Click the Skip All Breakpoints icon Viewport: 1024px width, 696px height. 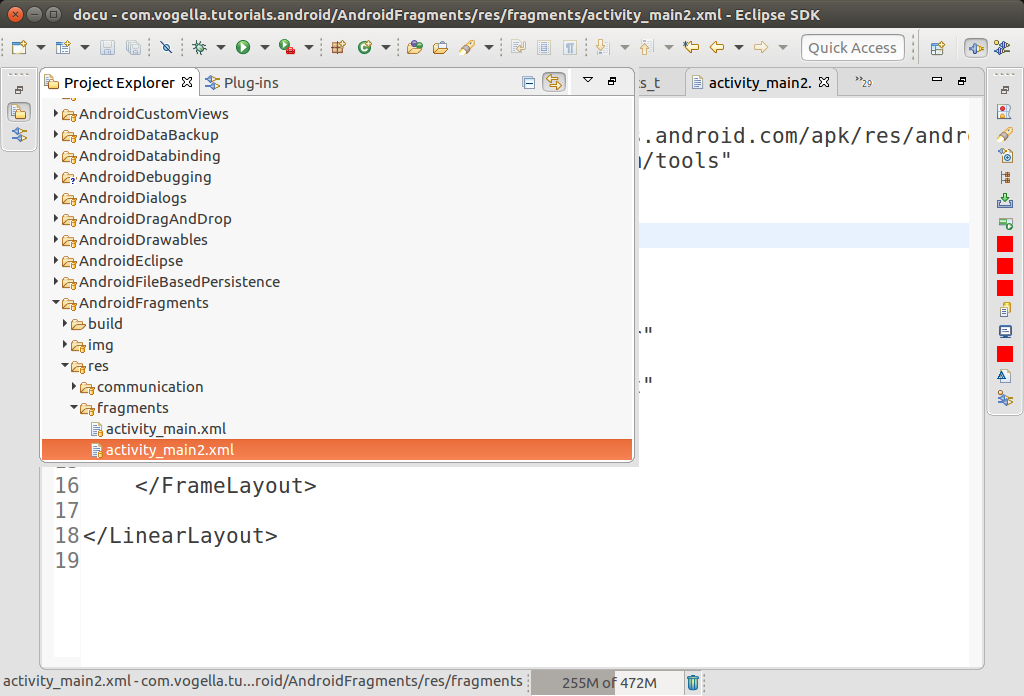click(x=166, y=47)
